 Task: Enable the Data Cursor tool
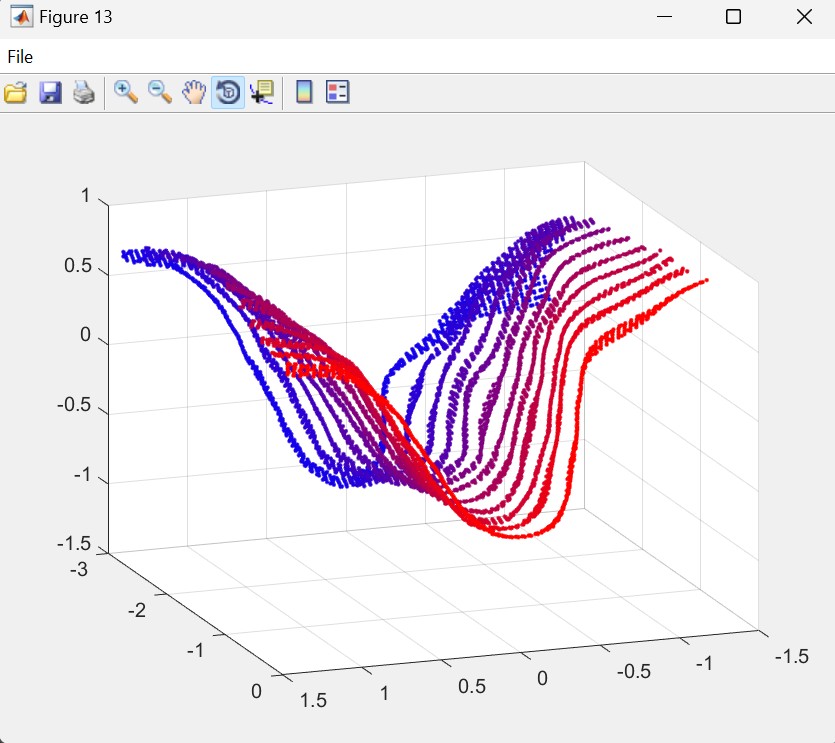point(262,93)
